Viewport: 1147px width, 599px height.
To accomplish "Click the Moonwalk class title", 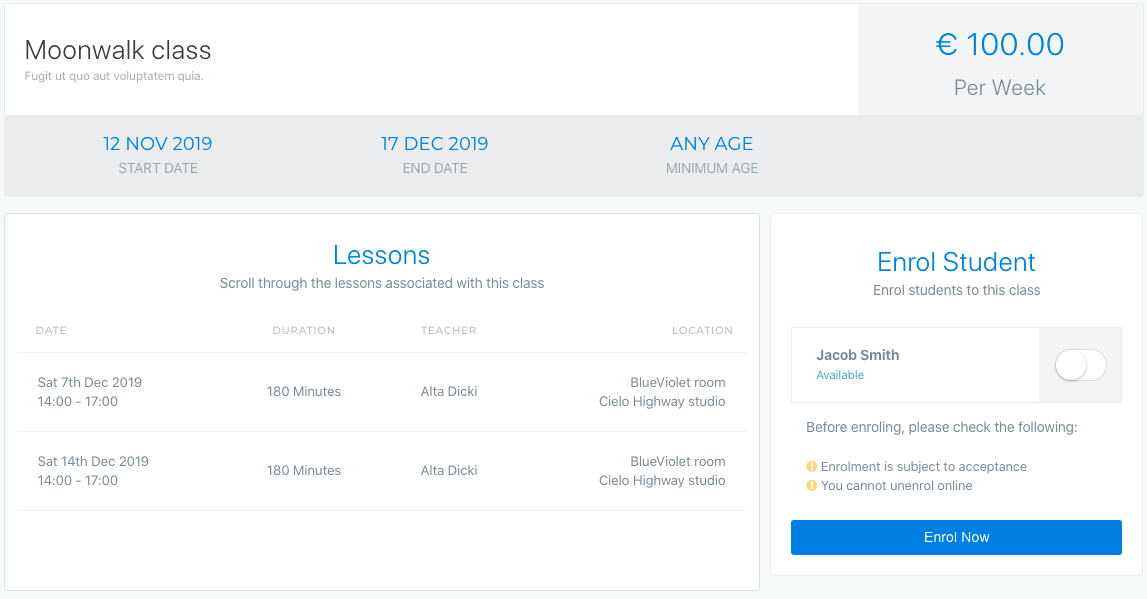I will [x=118, y=50].
